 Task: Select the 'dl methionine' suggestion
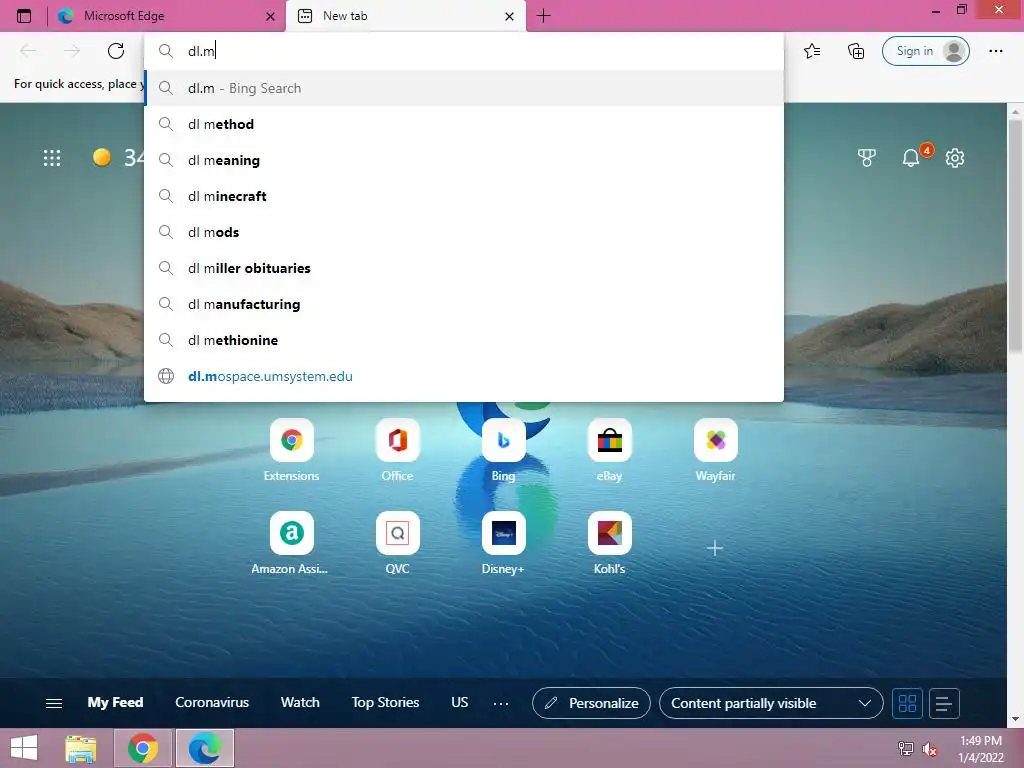click(464, 340)
